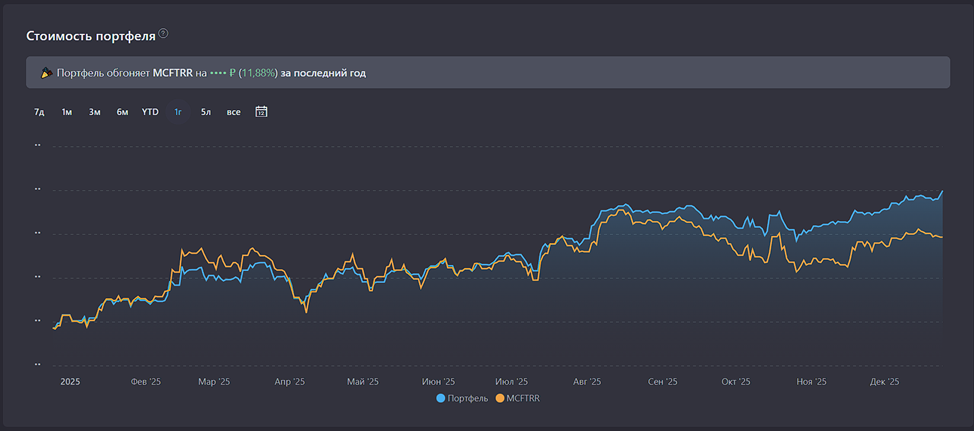Toggle MCFTRR series via legend label
Image resolution: width=974 pixels, height=431 pixels.
pos(522,398)
